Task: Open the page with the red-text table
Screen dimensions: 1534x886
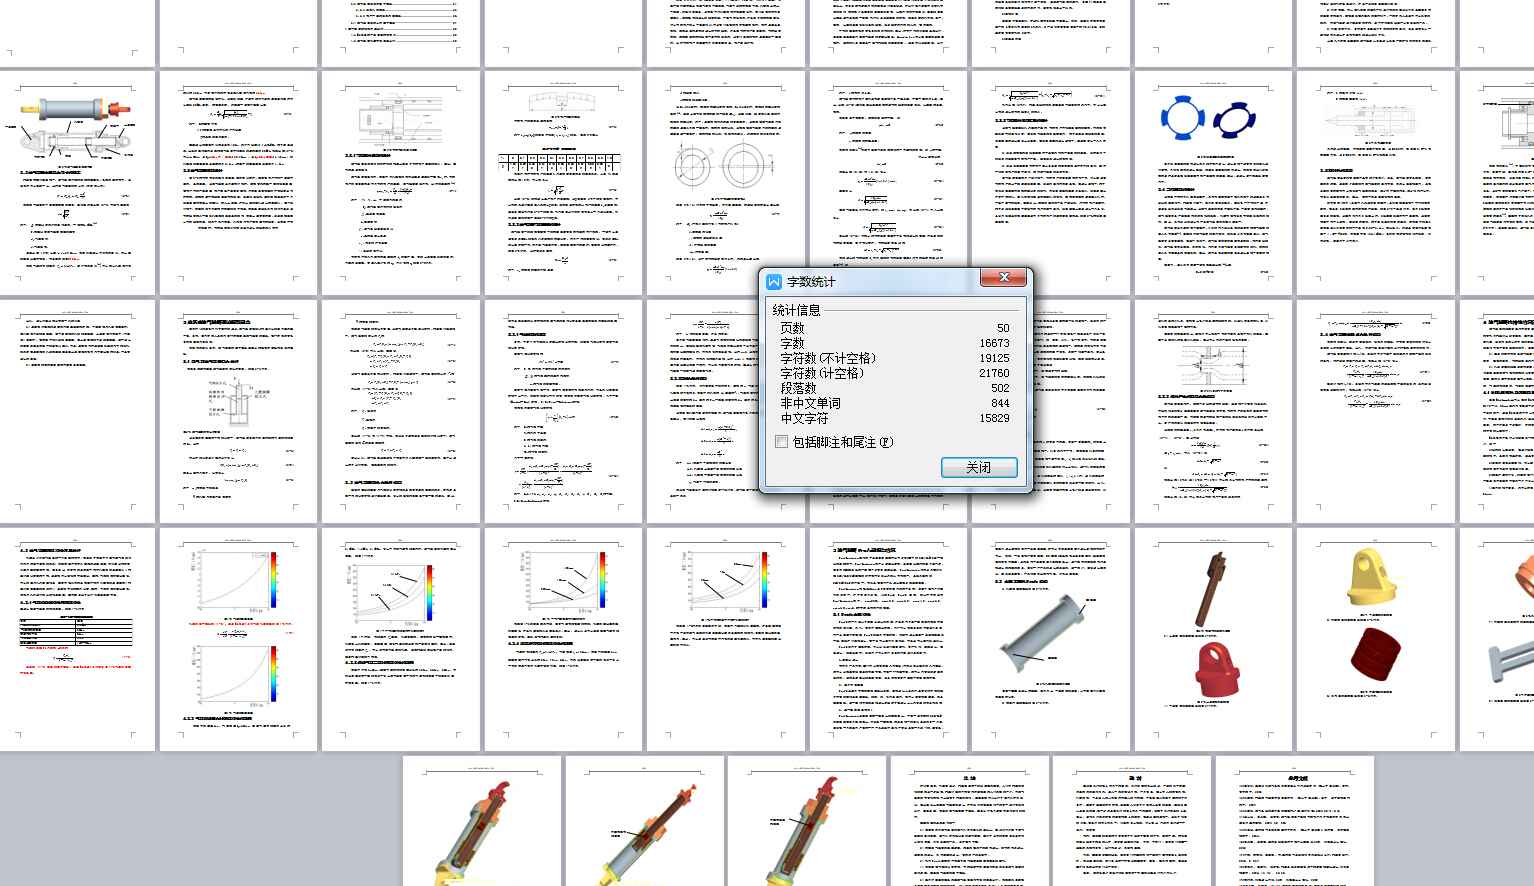Action: (77, 639)
